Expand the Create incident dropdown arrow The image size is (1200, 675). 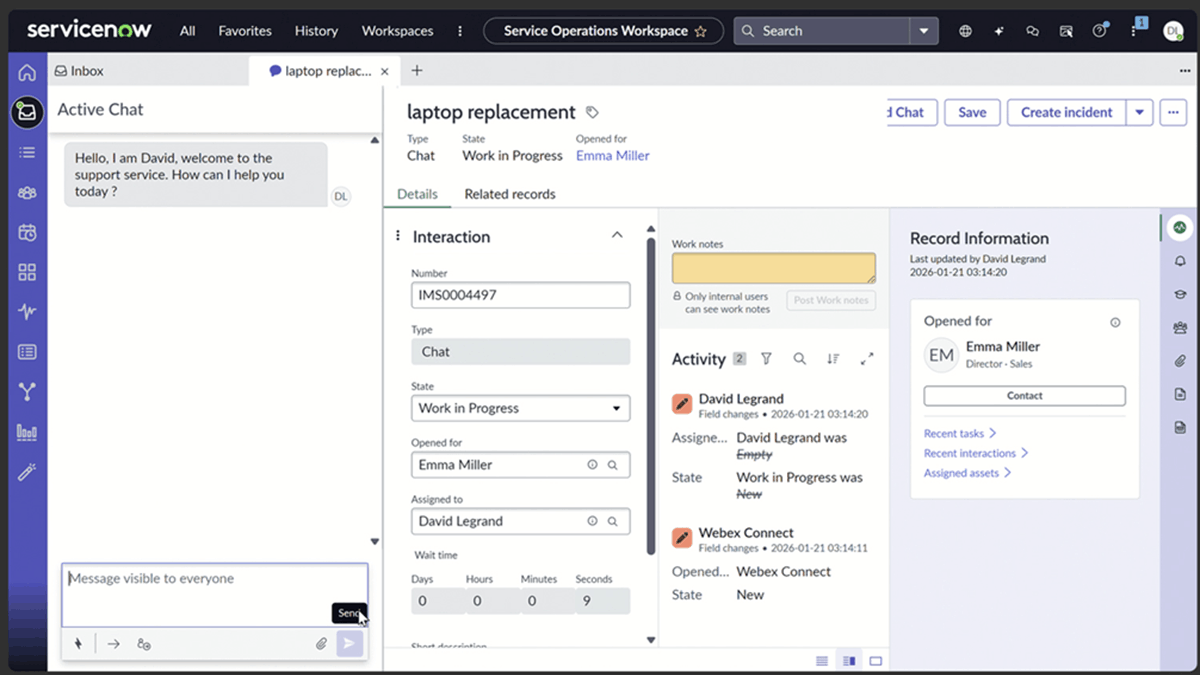pos(1139,112)
